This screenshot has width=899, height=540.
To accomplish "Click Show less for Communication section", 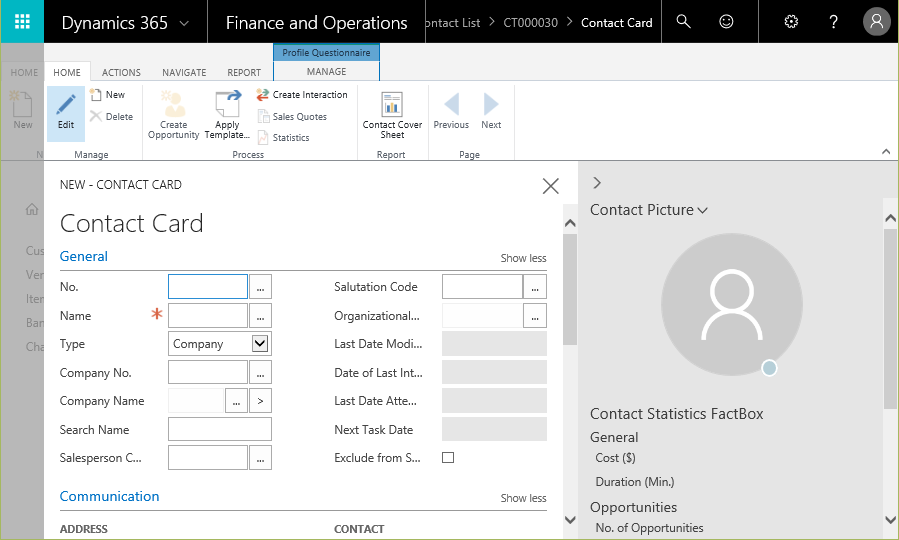I will pyautogui.click(x=523, y=498).
